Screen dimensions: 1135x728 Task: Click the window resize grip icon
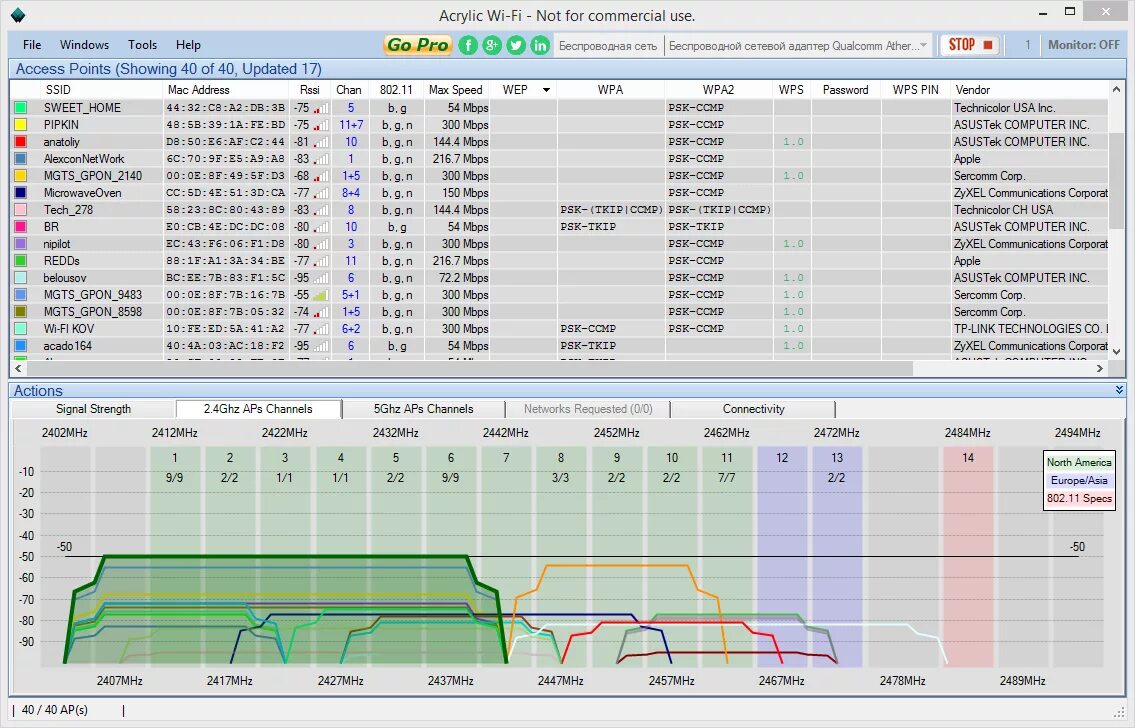pos(1120,712)
